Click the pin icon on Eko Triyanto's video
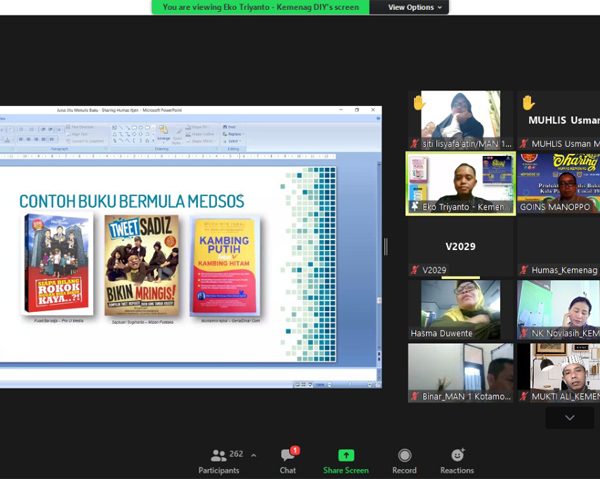The image size is (600, 479). click(415, 207)
